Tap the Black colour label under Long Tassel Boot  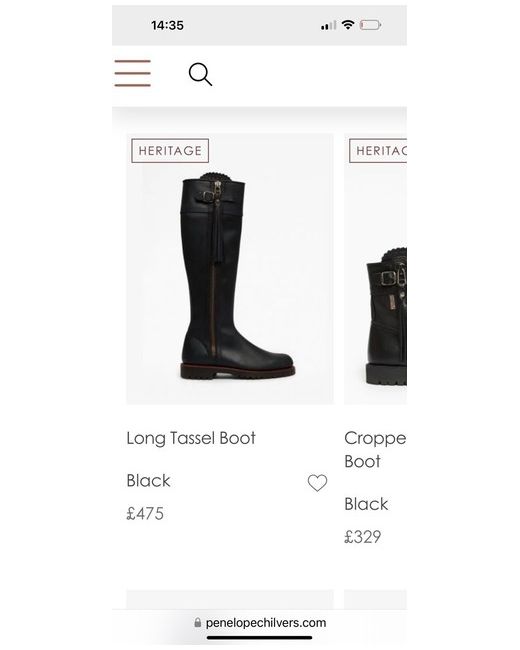point(148,481)
